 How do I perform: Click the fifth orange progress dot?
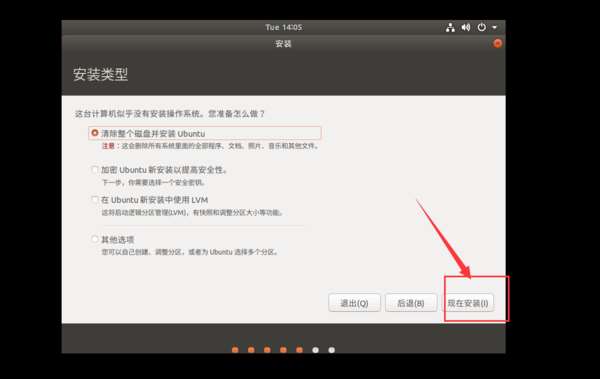(299, 350)
